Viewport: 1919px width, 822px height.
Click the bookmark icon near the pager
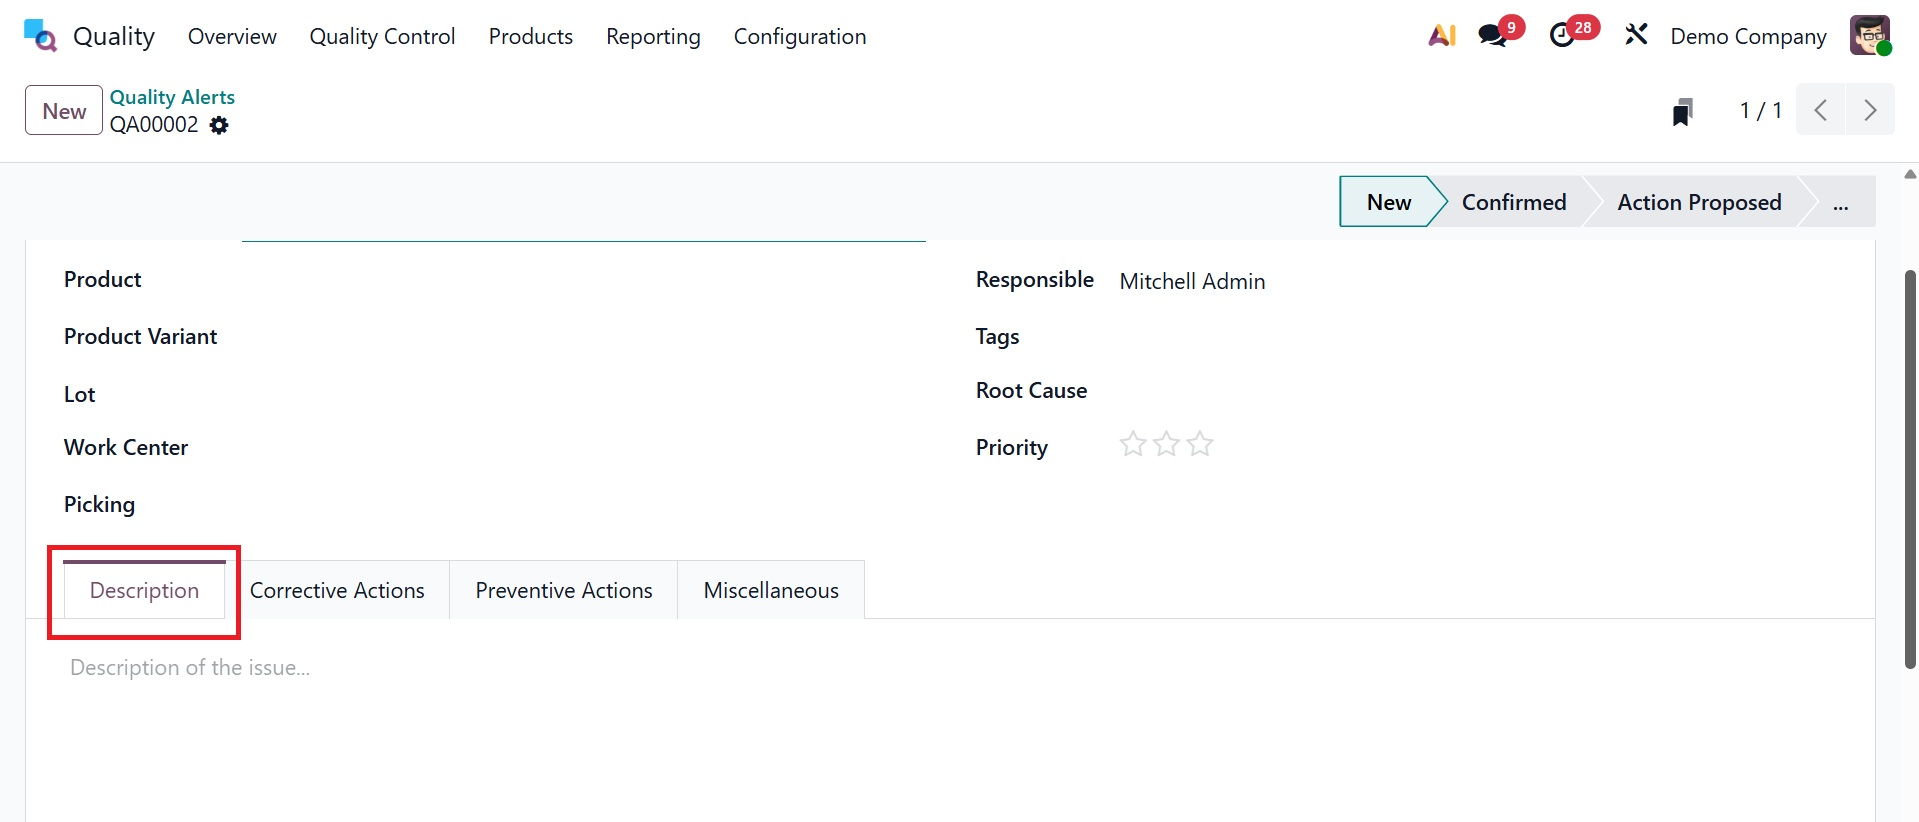pos(1682,111)
